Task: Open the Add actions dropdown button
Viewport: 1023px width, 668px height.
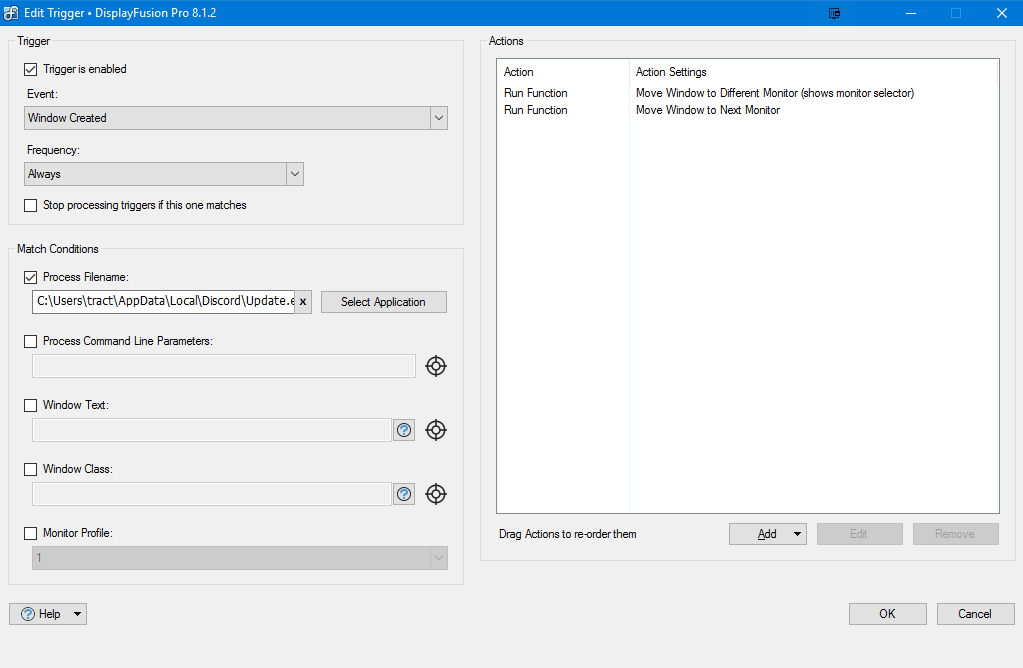Action: [x=767, y=534]
